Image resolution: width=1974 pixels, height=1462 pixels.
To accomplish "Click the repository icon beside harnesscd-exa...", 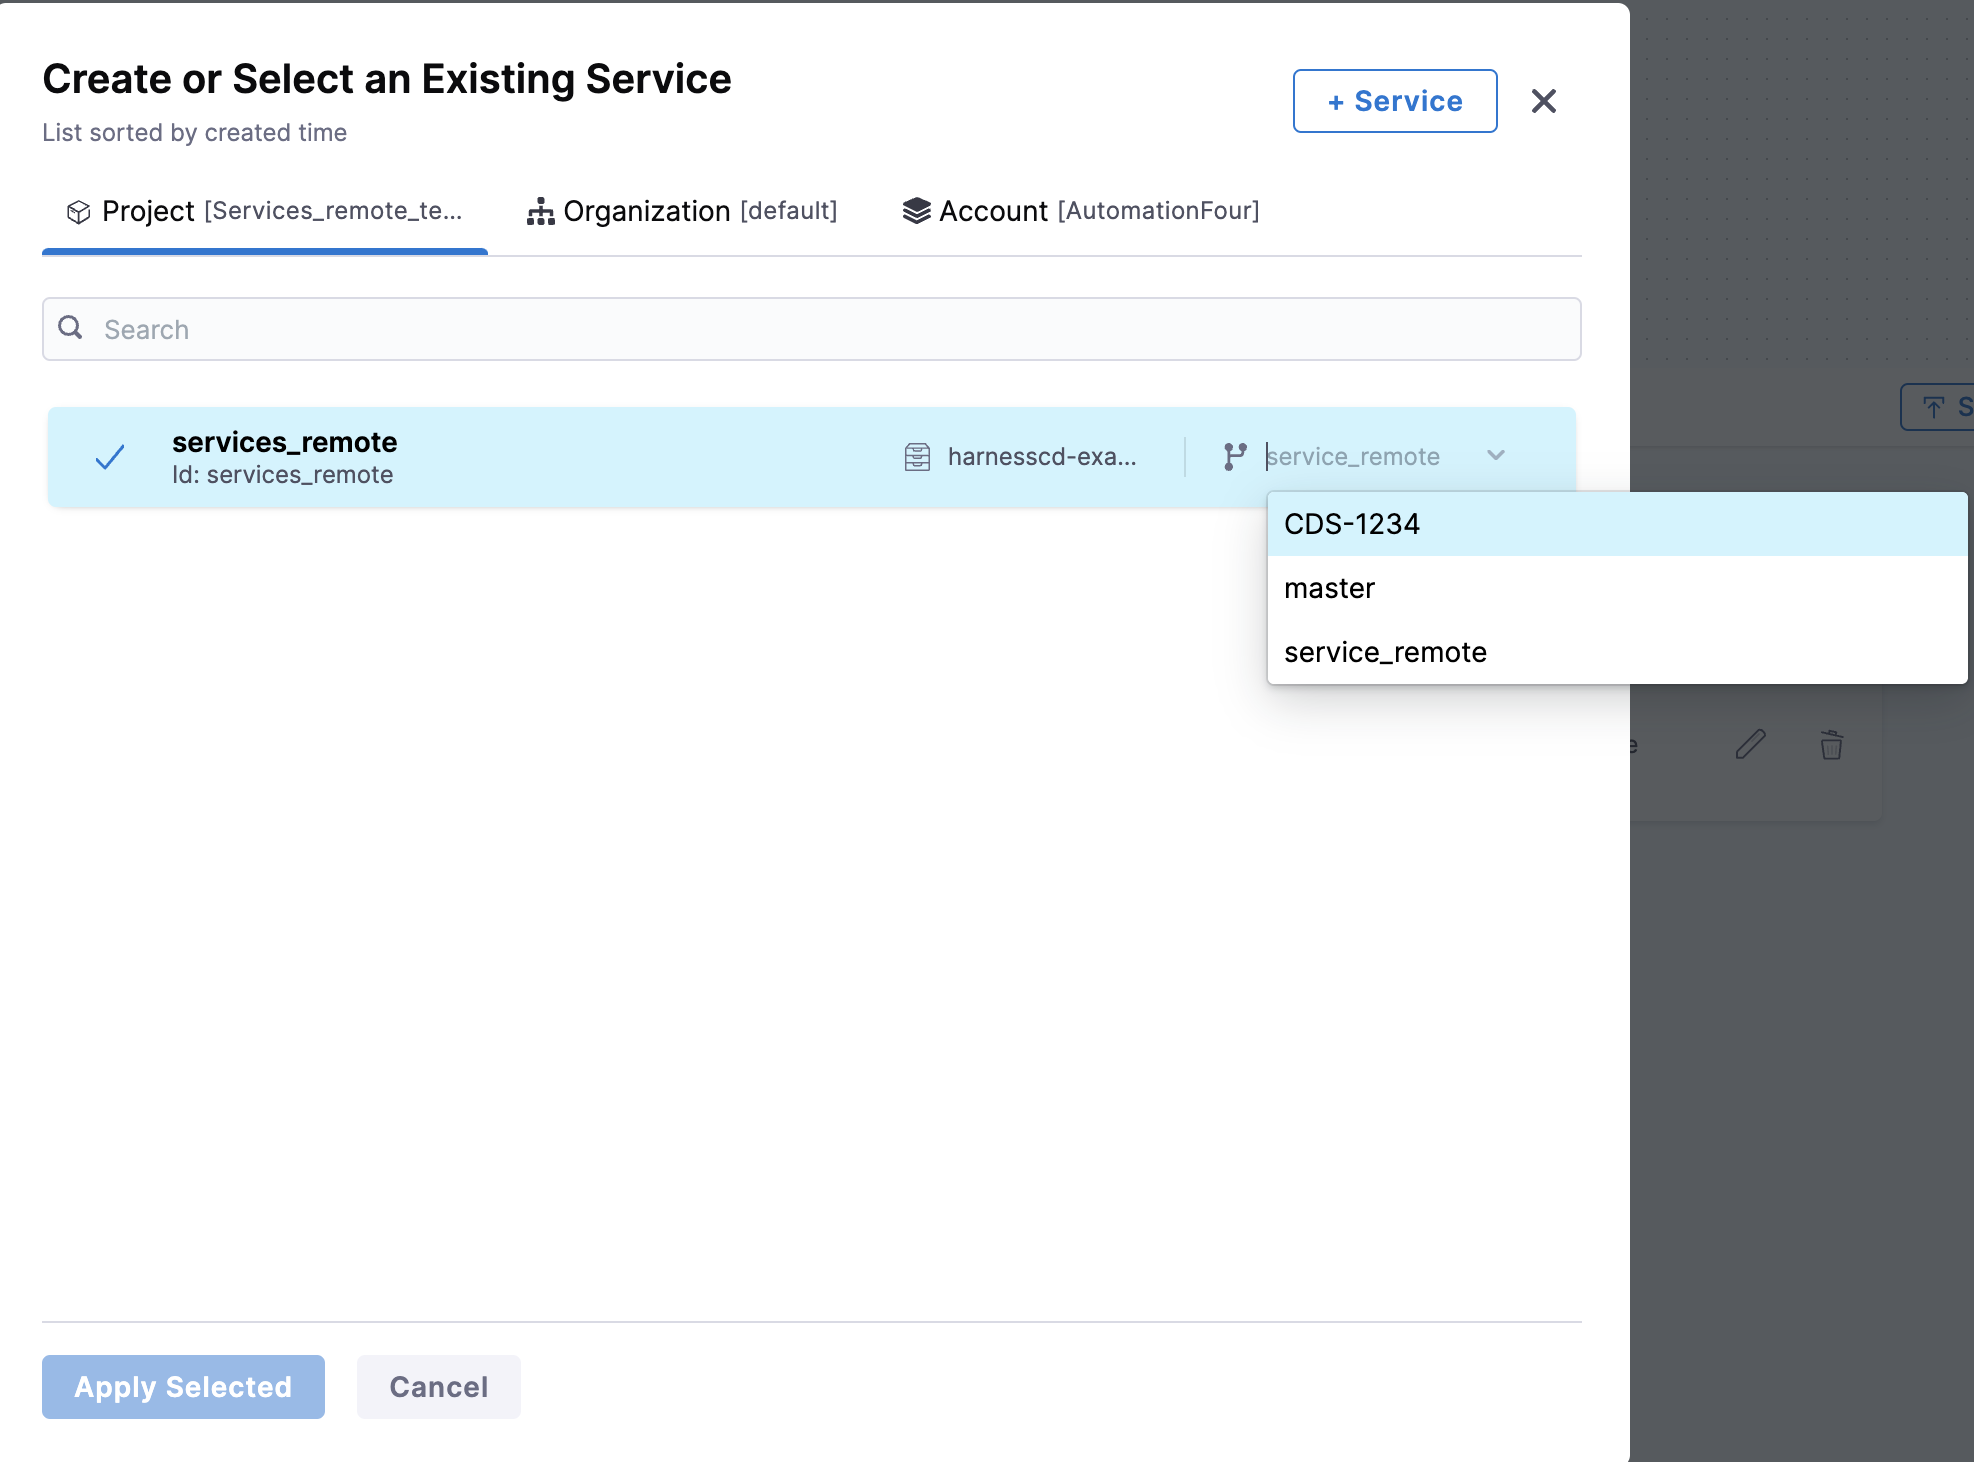I will [917, 457].
